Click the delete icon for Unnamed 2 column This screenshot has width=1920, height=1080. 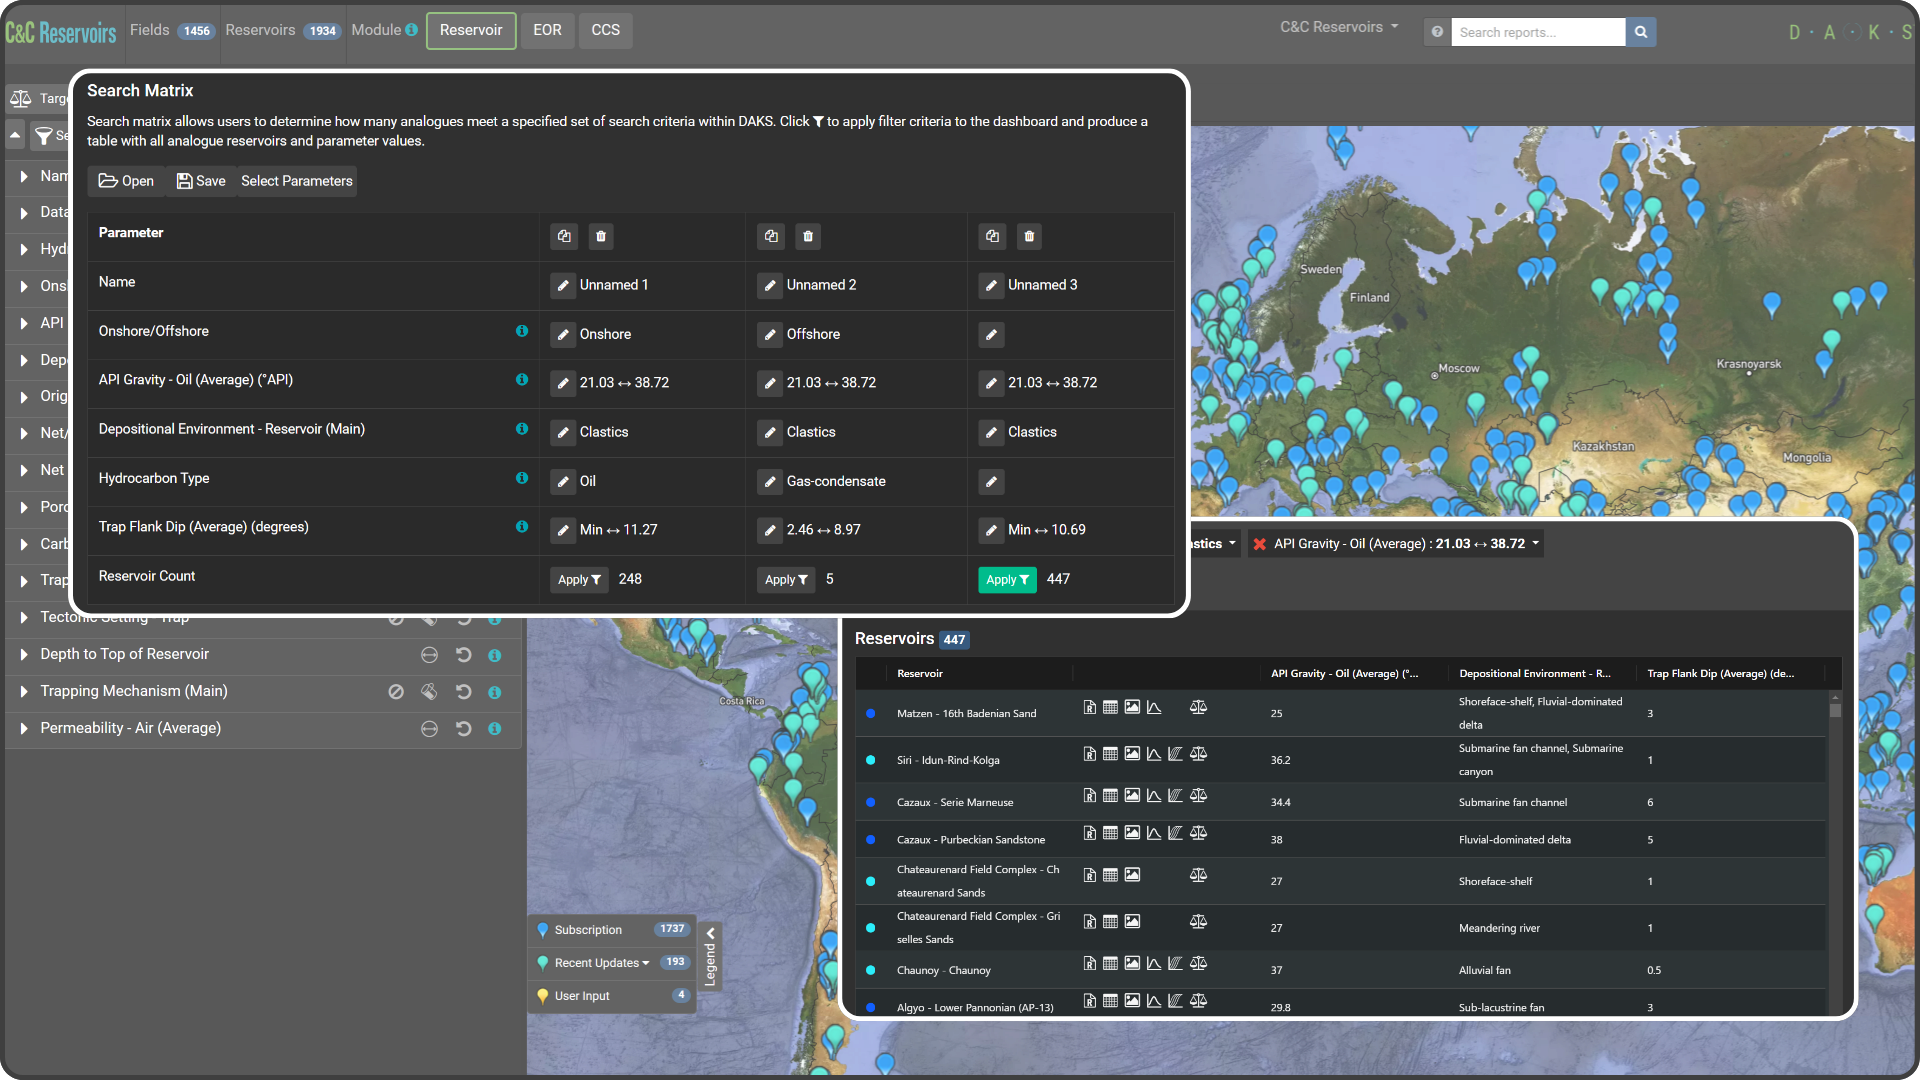[x=807, y=236]
